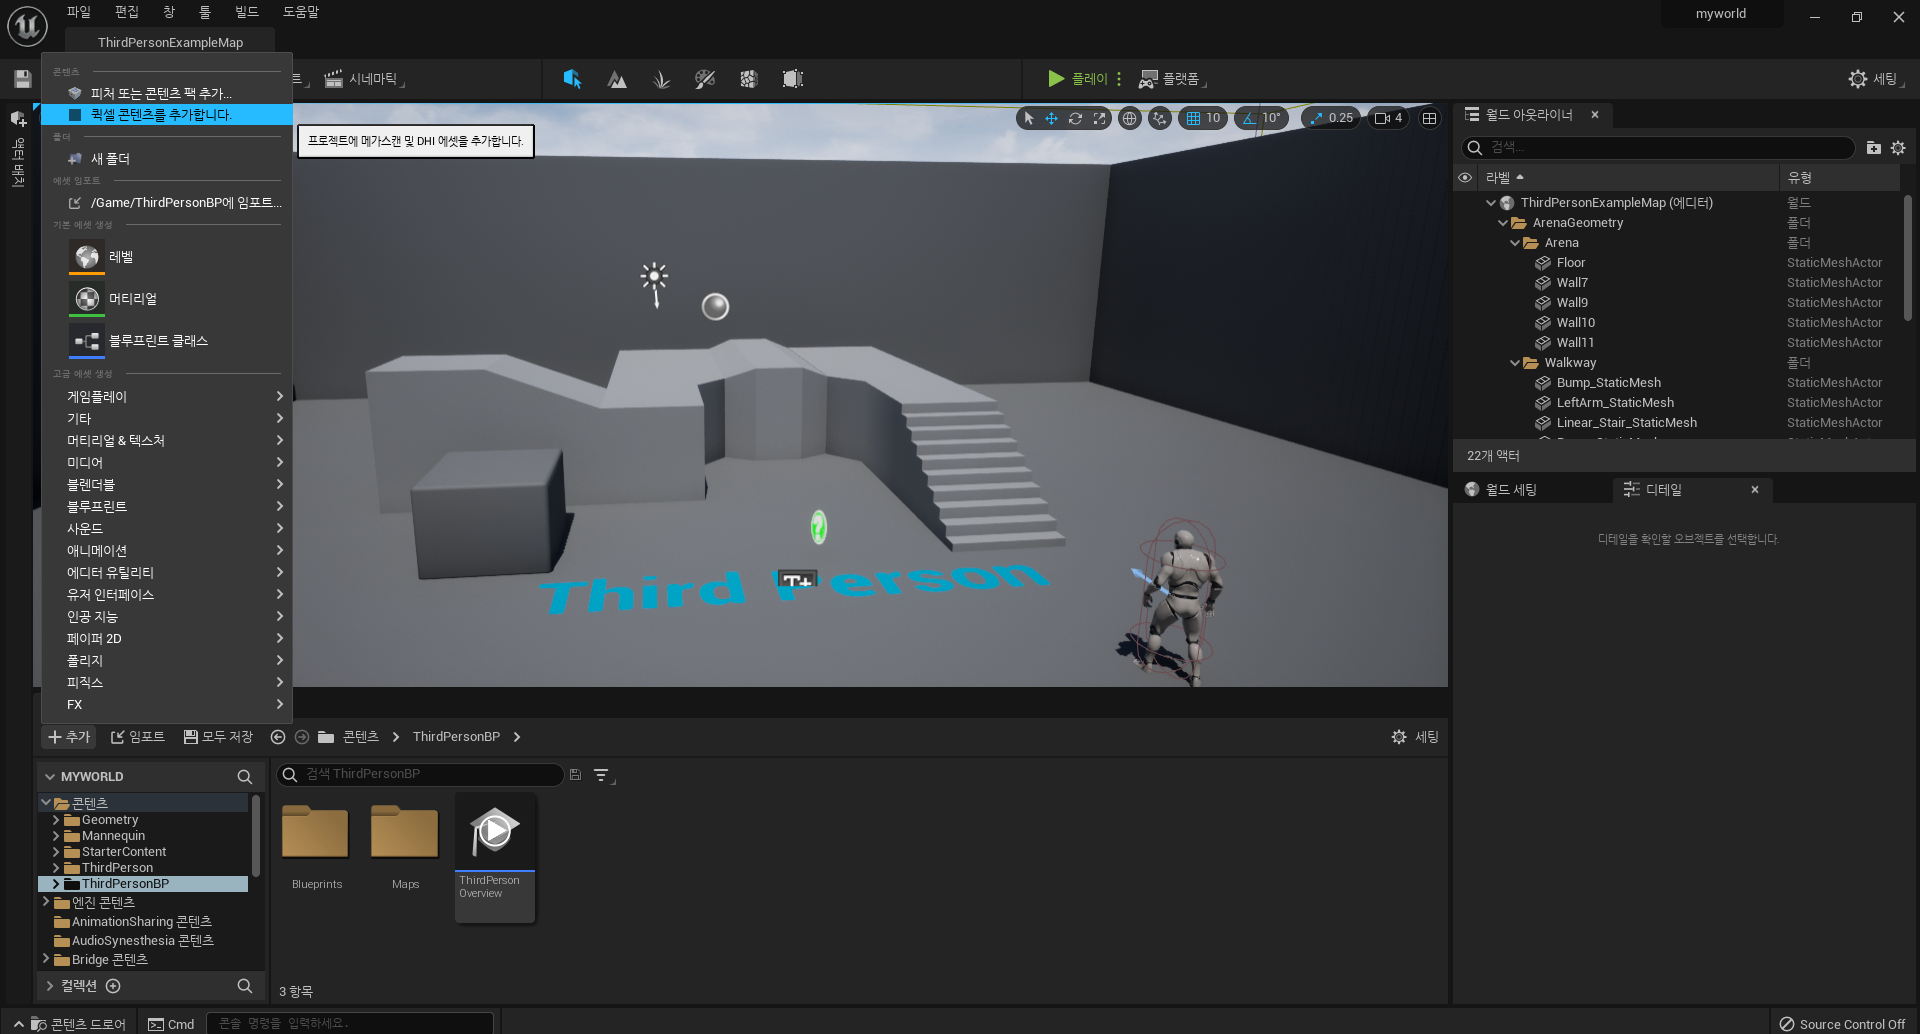The width and height of the screenshot is (1920, 1034).
Task: Open Brush Editing mode icon
Action: click(793, 79)
